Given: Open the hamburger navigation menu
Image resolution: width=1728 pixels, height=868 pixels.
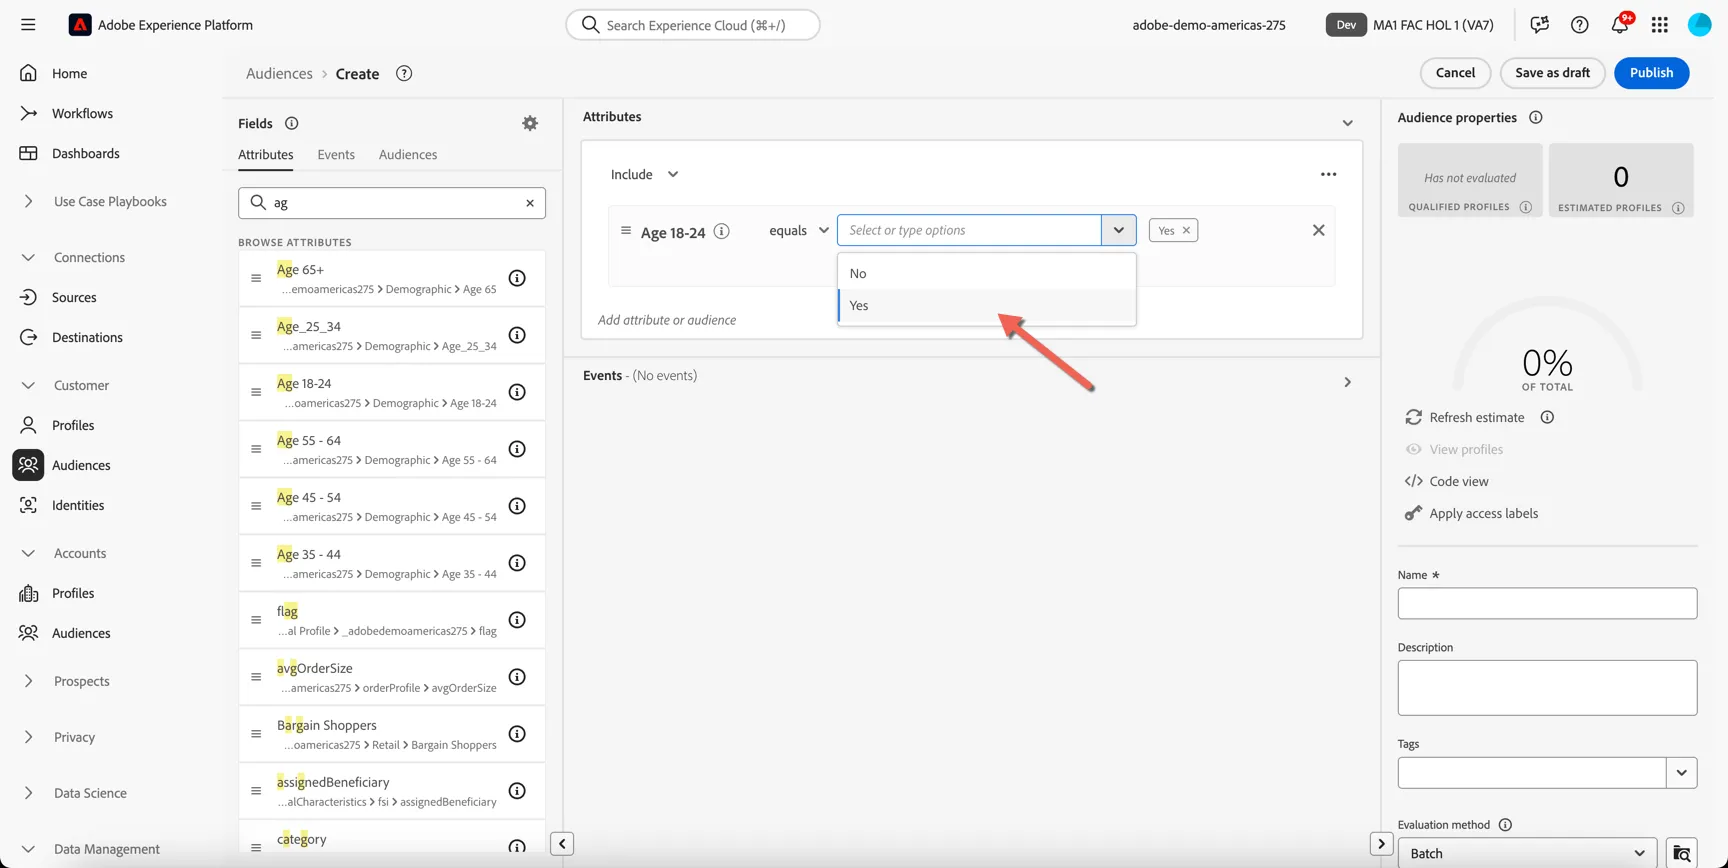Looking at the screenshot, I should [28, 25].
